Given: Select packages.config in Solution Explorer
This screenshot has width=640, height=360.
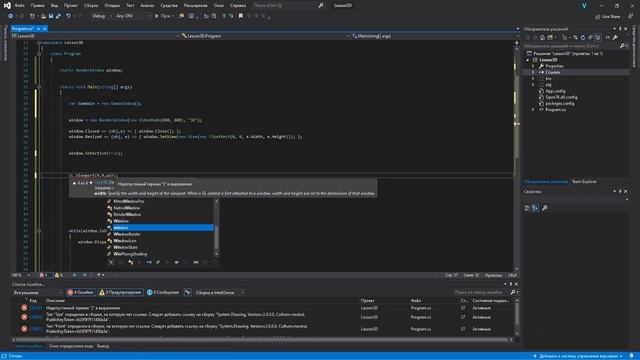Looking at the screenshot, I should (560, 104).
